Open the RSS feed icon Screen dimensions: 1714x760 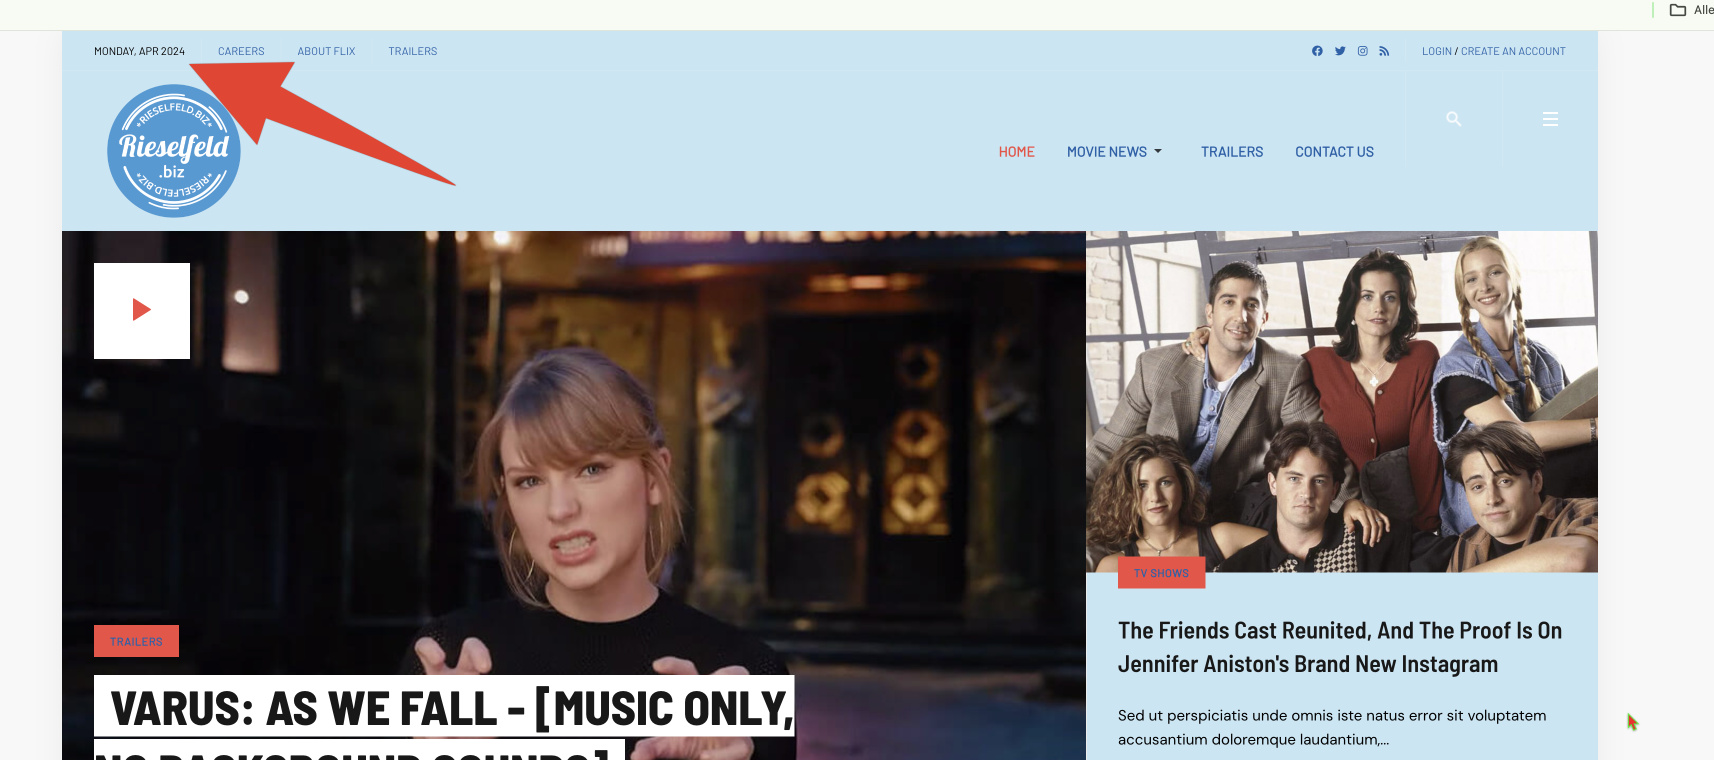[1384, 51]
